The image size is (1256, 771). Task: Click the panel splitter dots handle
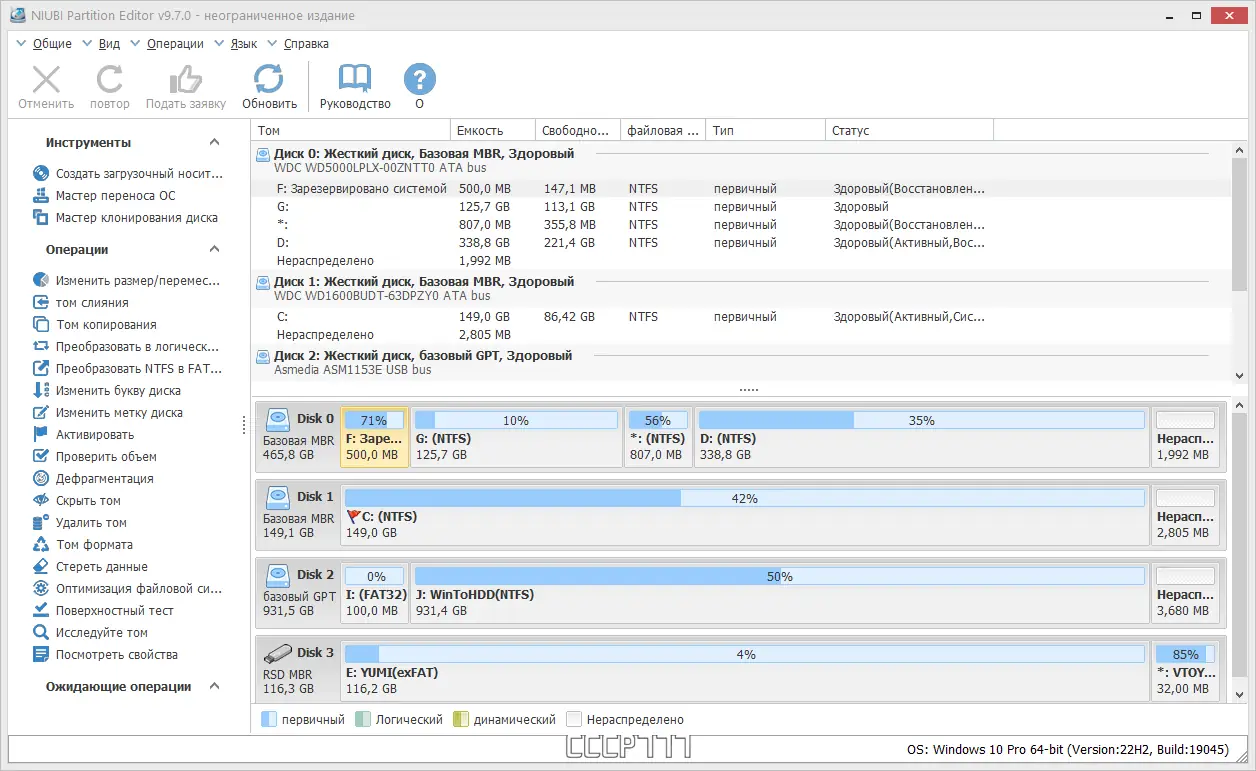(748, 389)
